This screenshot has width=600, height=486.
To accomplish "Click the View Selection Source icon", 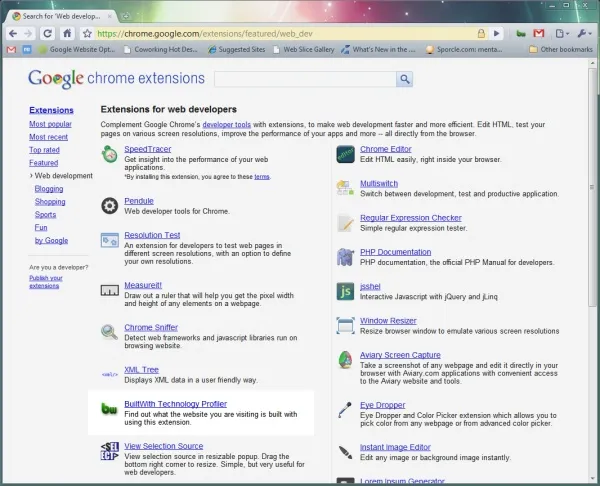I will (x=110, y=451).
